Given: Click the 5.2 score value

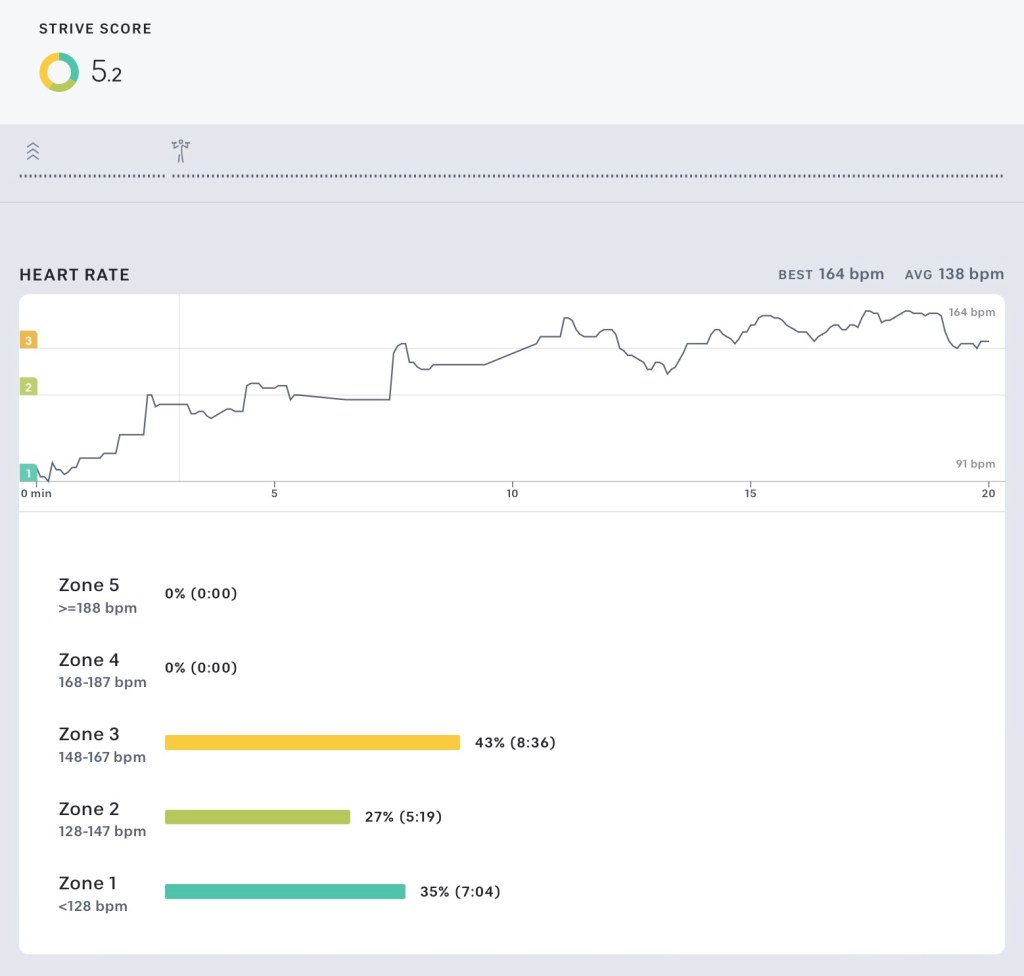Looking at the screenshot, I should tap(106, 72).
